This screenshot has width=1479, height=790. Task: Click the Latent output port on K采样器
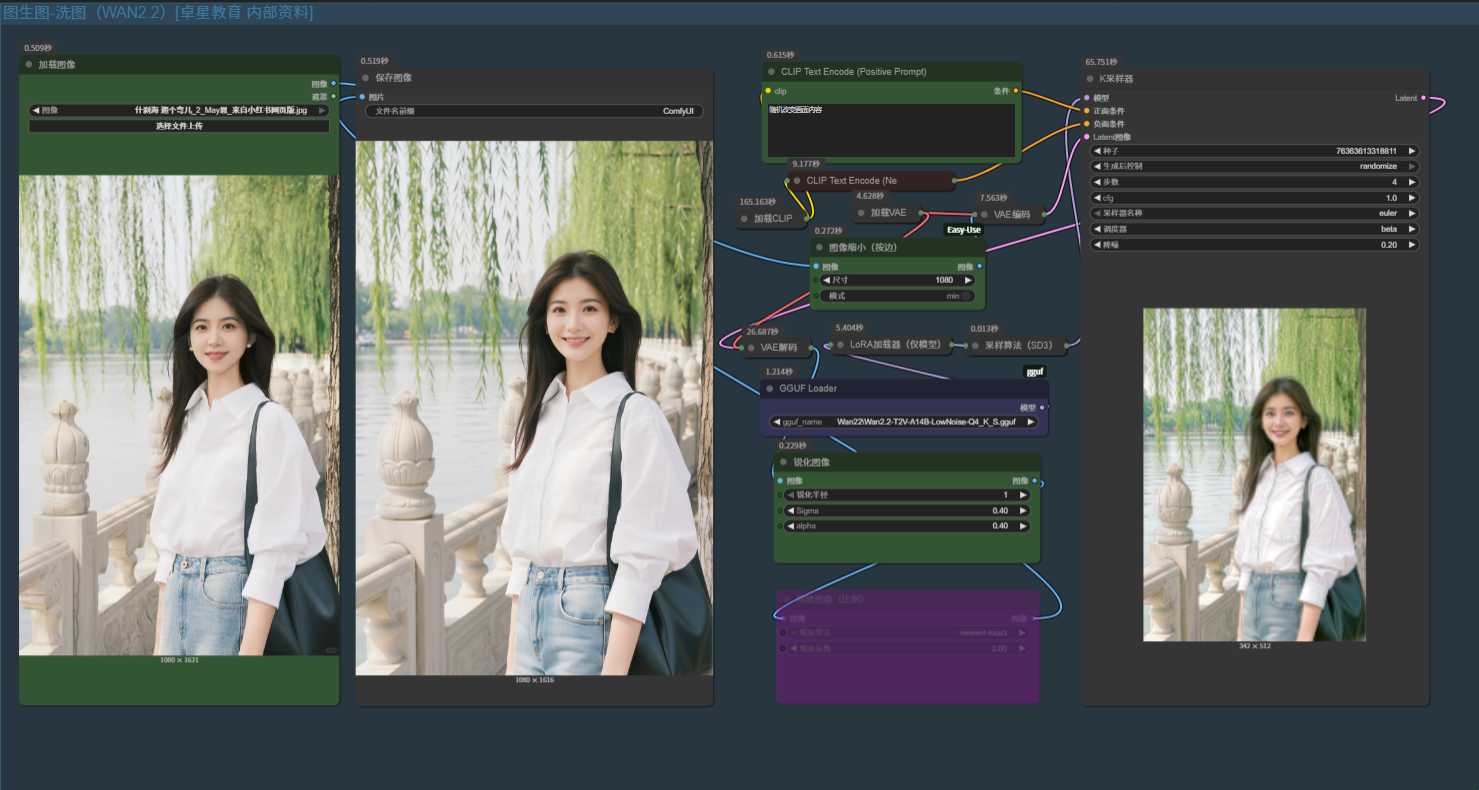1423,98
